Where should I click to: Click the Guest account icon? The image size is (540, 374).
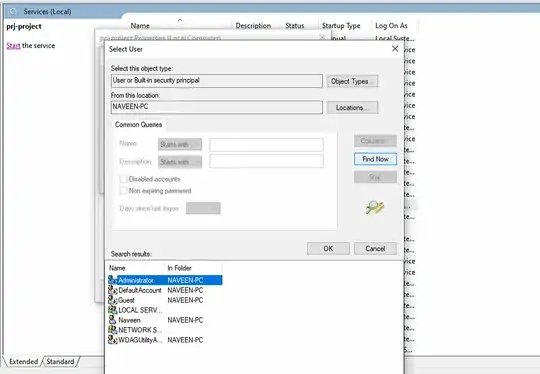click(113, 300)
